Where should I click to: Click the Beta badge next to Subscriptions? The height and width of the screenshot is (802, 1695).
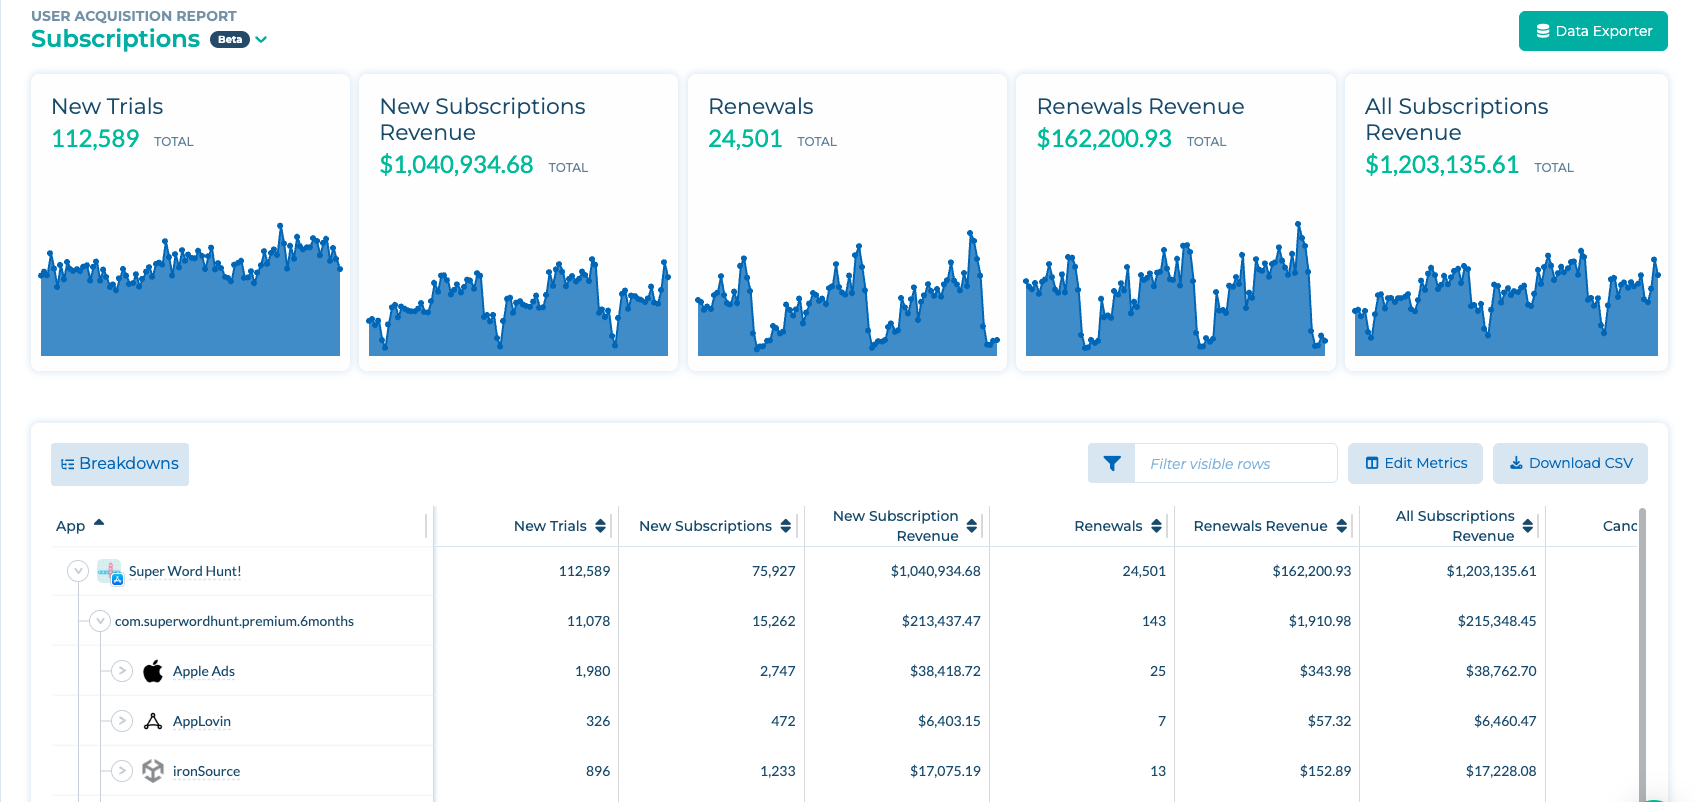click(230, 40)
